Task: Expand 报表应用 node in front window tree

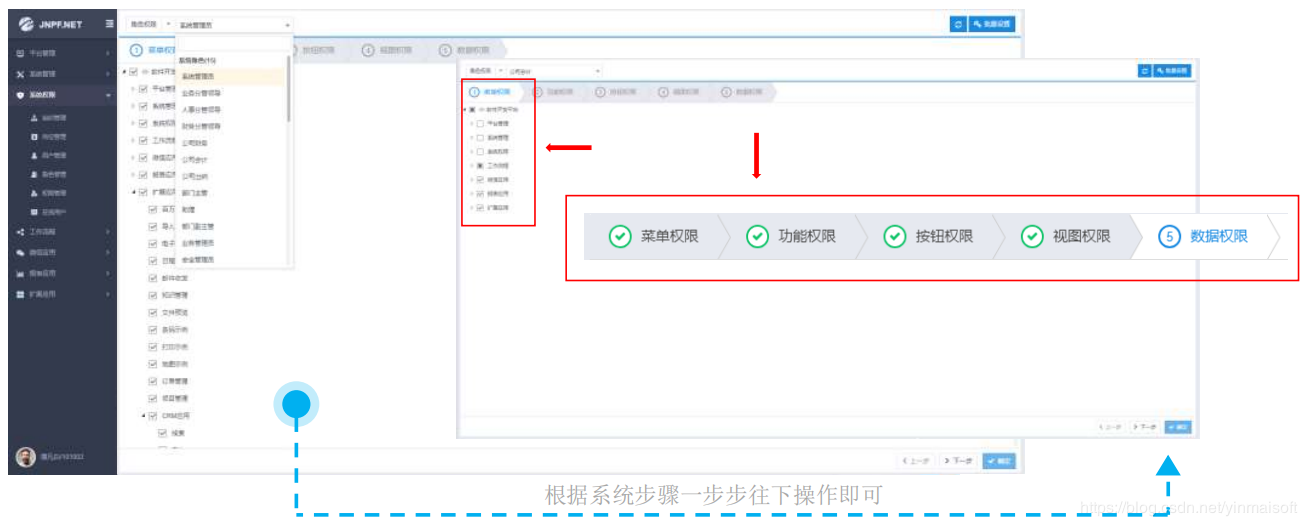Action: pos(471,193)
